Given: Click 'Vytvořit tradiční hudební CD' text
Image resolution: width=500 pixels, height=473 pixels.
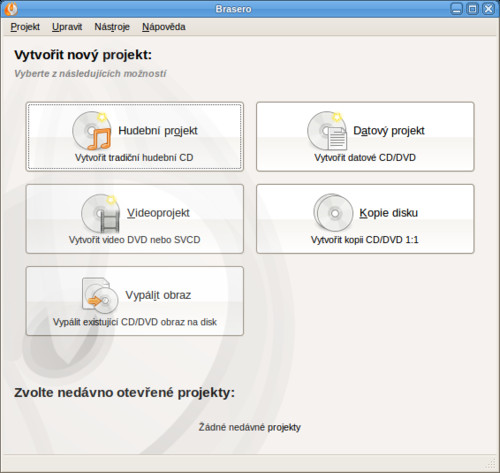Looking at the screenshot, I should (134, 157).
